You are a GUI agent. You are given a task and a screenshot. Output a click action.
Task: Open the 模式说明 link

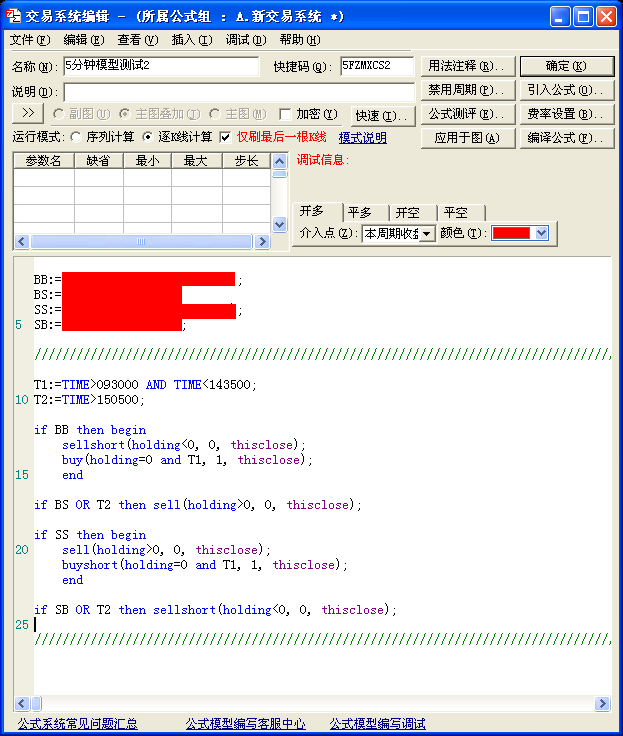tap(362, 138)
